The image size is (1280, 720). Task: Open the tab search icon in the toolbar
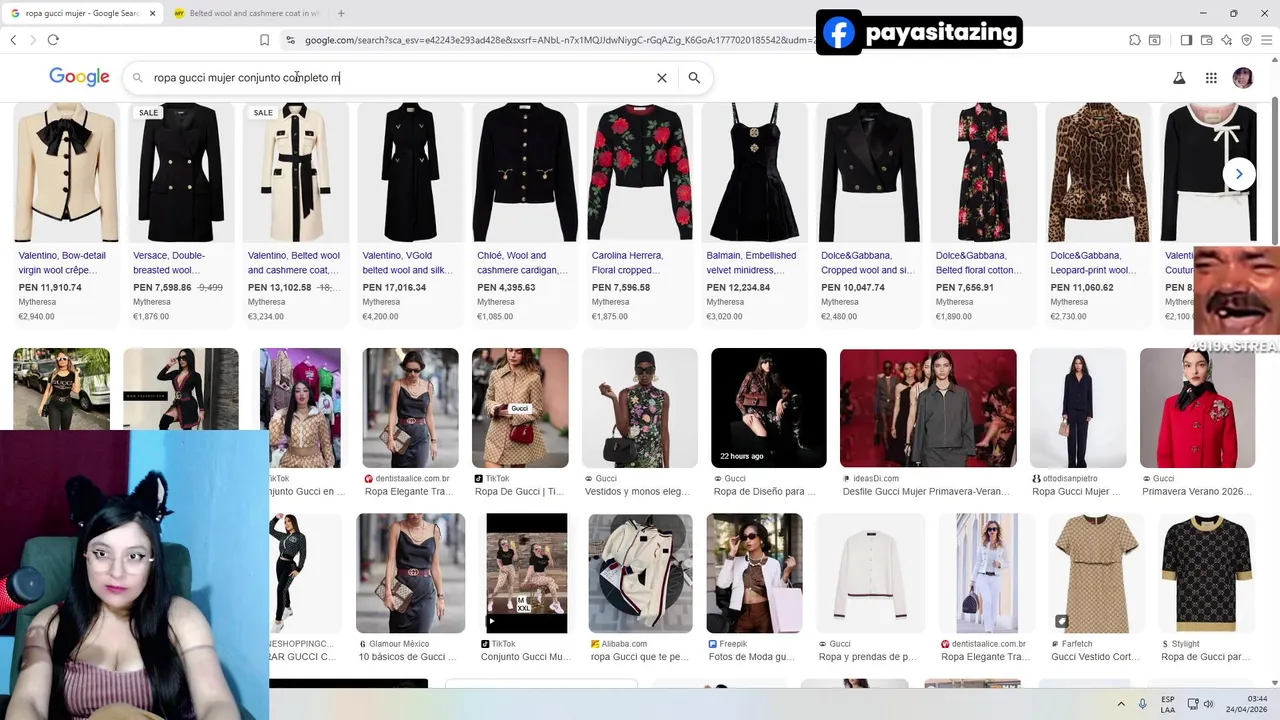[1155, 40]
